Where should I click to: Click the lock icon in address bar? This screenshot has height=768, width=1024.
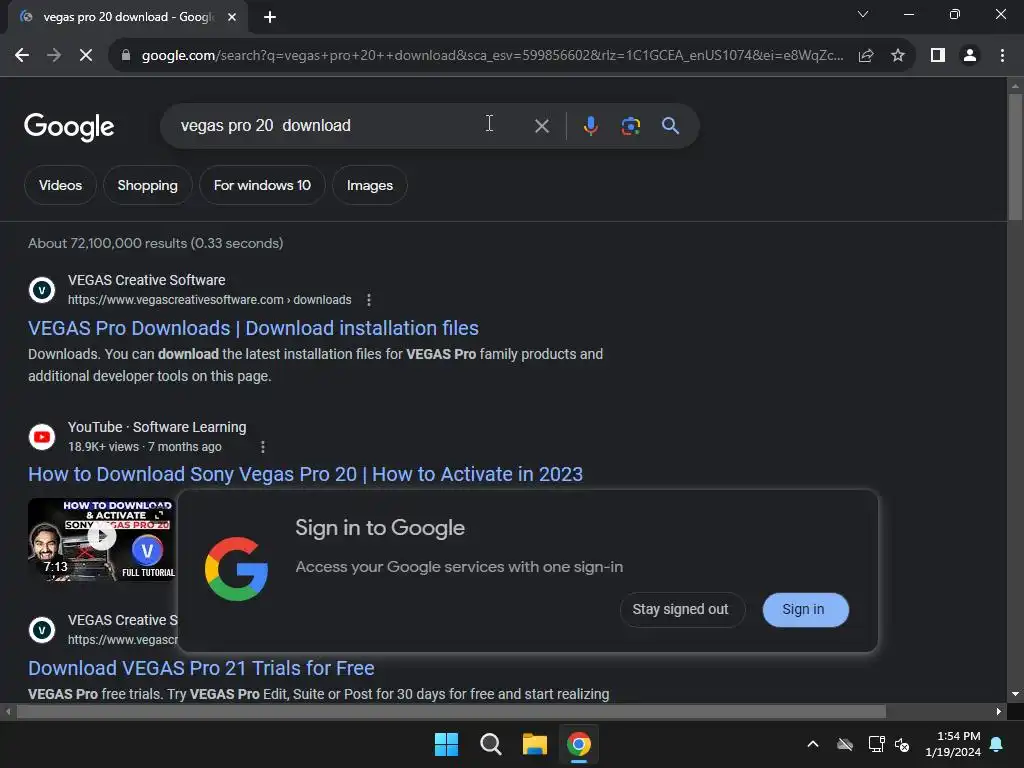click(x=126, y=56)
